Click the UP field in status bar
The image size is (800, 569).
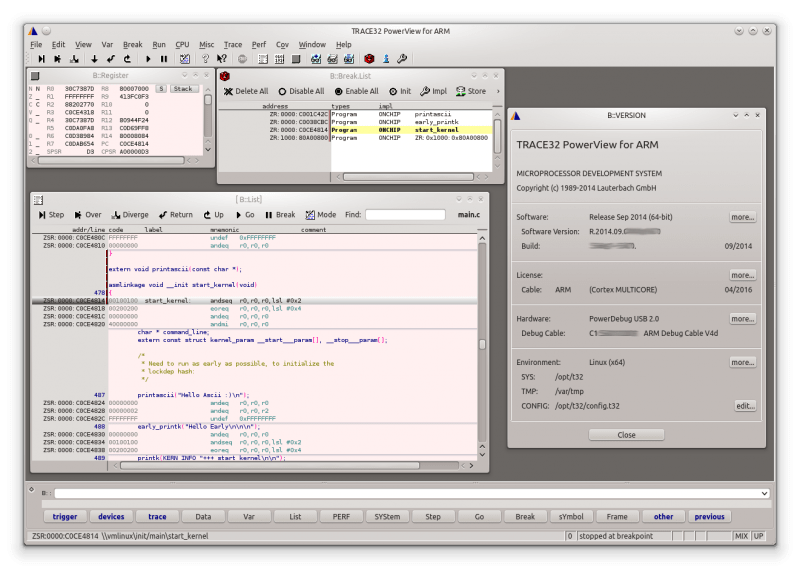click(759, 536)
